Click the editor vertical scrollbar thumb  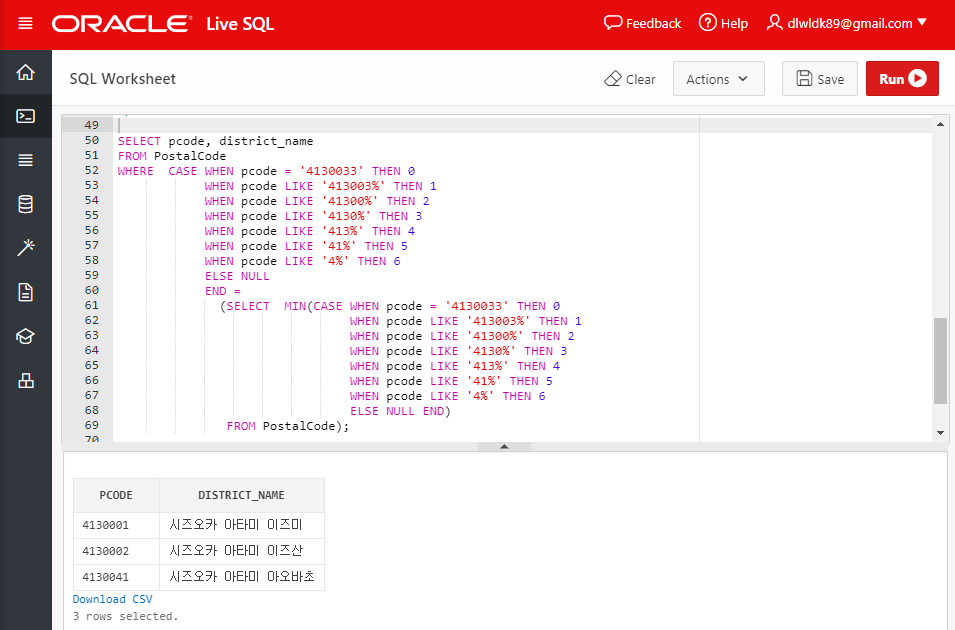coord(940,361)
